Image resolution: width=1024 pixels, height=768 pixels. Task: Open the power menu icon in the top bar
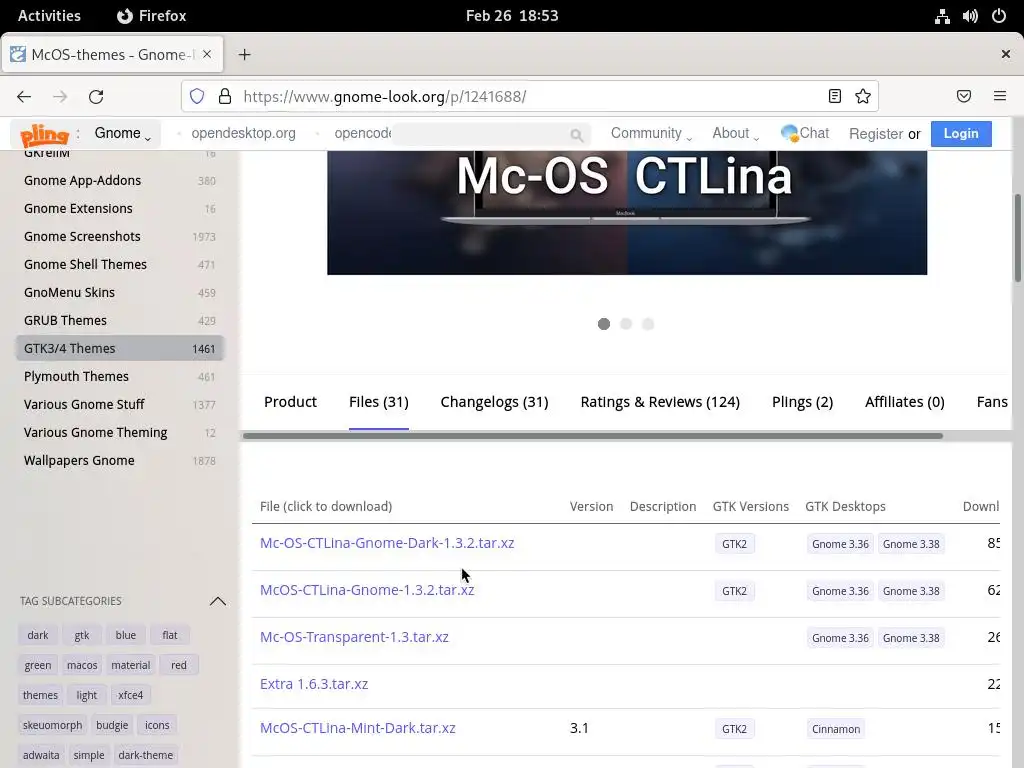click(x=999, y=16)
